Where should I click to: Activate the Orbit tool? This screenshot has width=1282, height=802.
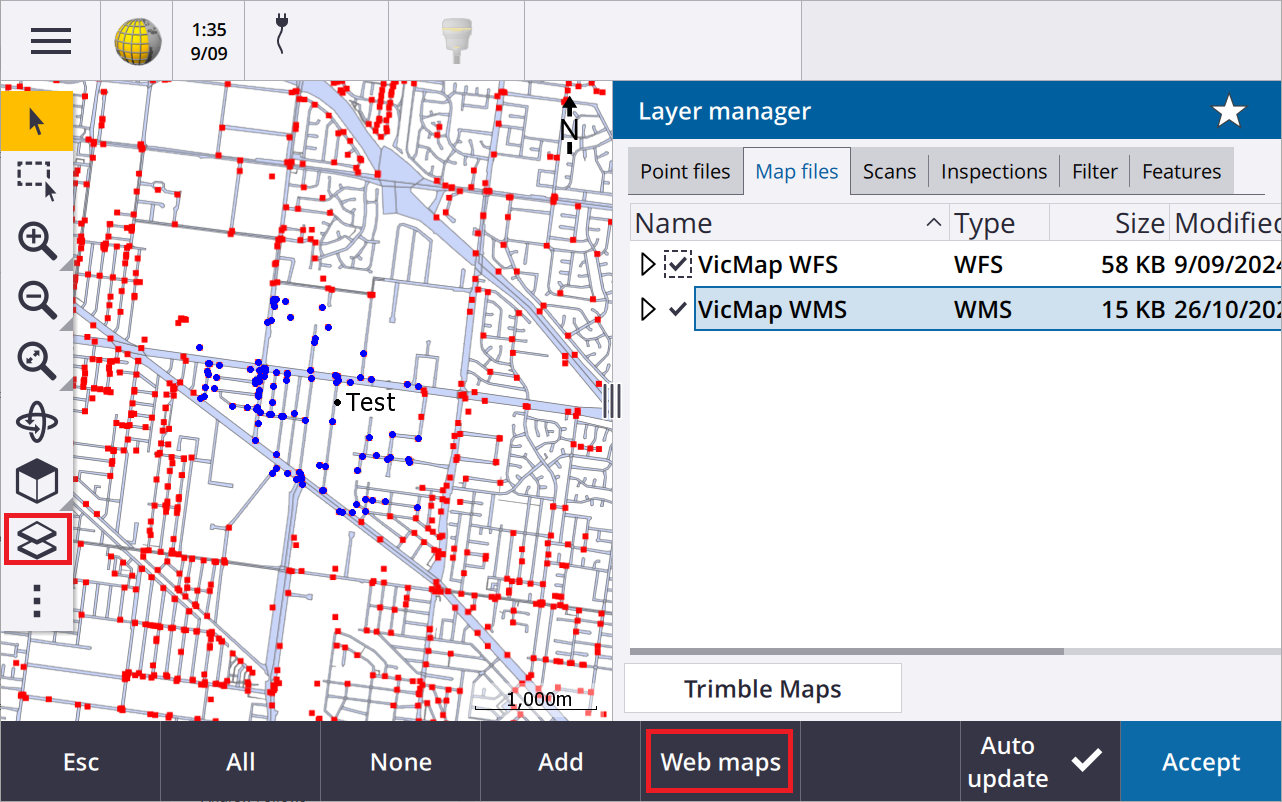point(37,422)
